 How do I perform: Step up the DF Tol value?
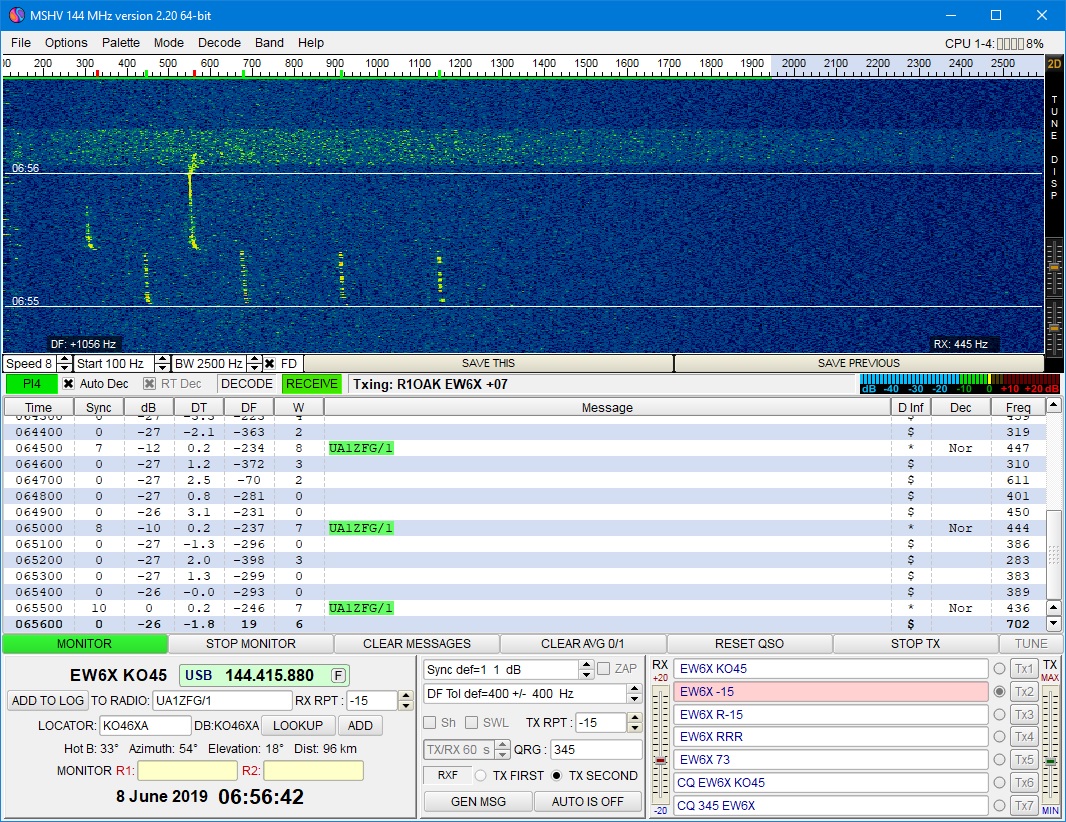click(636, 689)
